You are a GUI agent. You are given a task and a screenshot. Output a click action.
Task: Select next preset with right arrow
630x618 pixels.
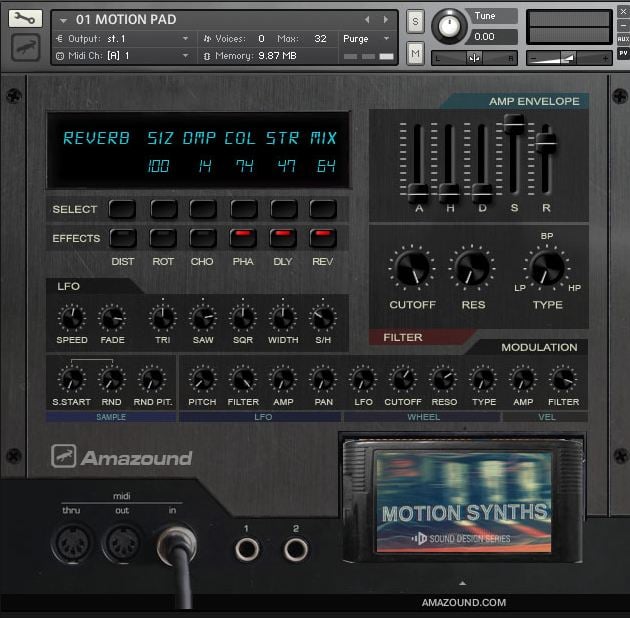pyautogui.click(x=386, y=19)
